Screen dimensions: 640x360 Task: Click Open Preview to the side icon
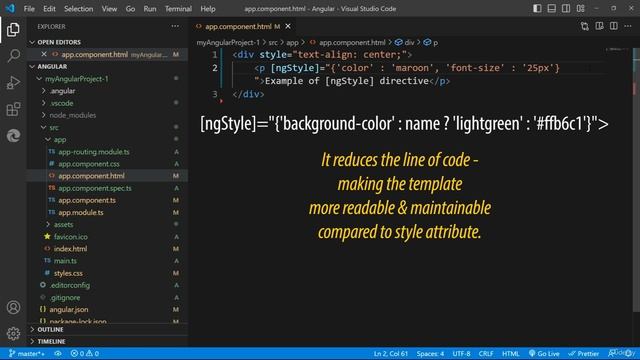tap(599, 27)
